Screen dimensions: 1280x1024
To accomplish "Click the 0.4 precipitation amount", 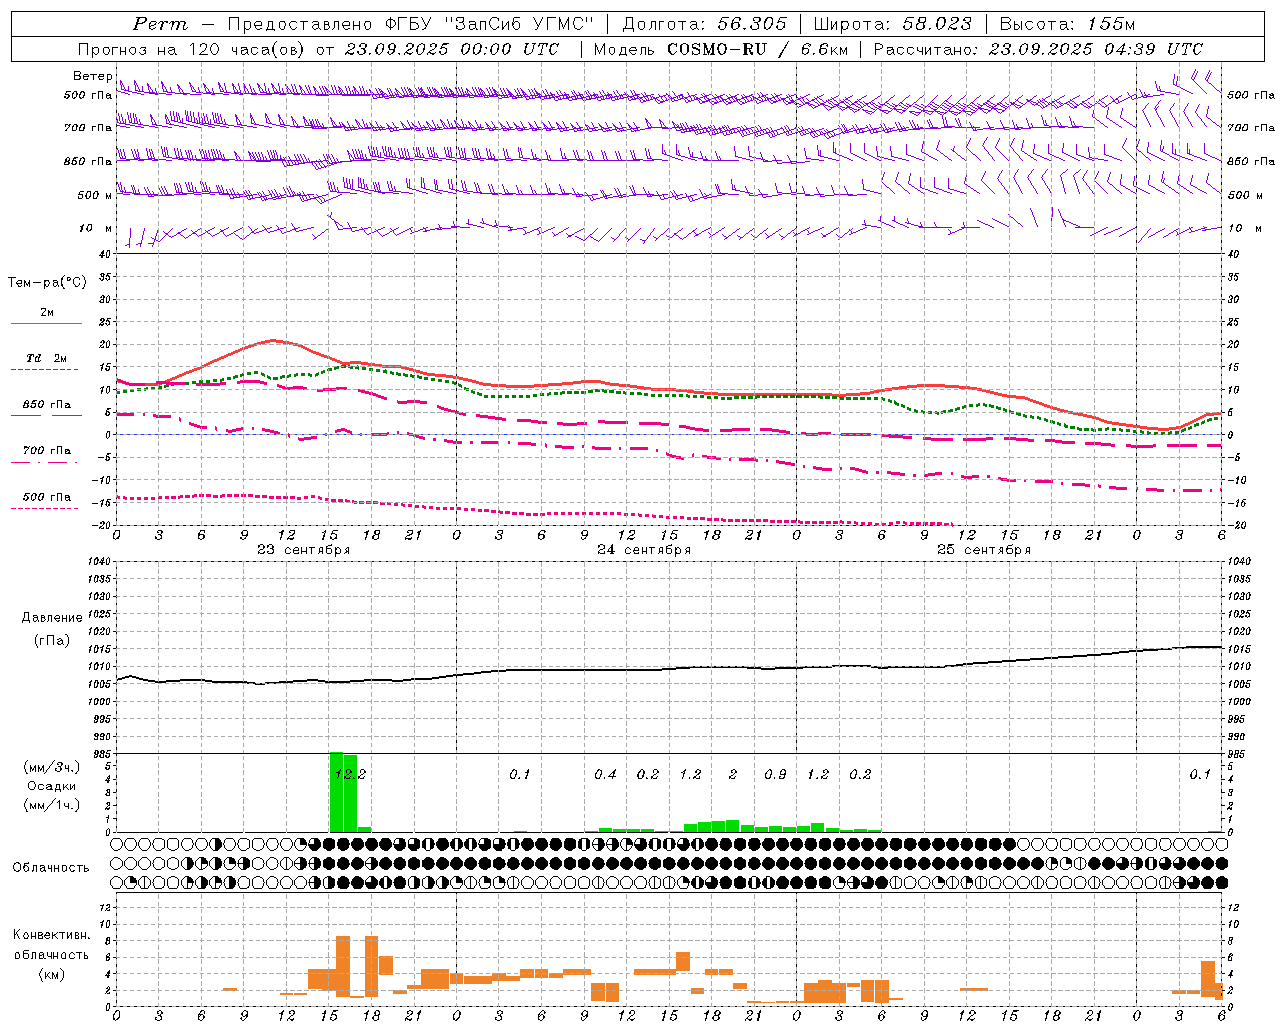I will coord(605,774).
